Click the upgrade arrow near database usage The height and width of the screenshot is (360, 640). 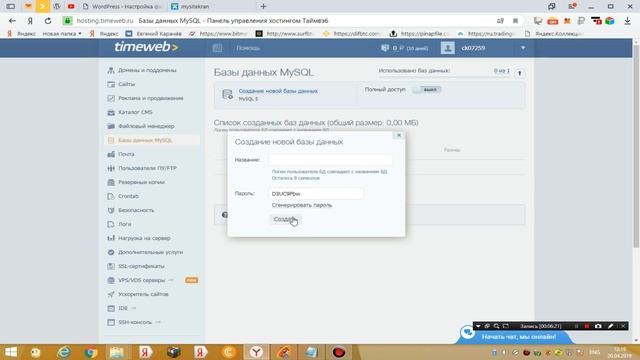[x=520, y=73]
